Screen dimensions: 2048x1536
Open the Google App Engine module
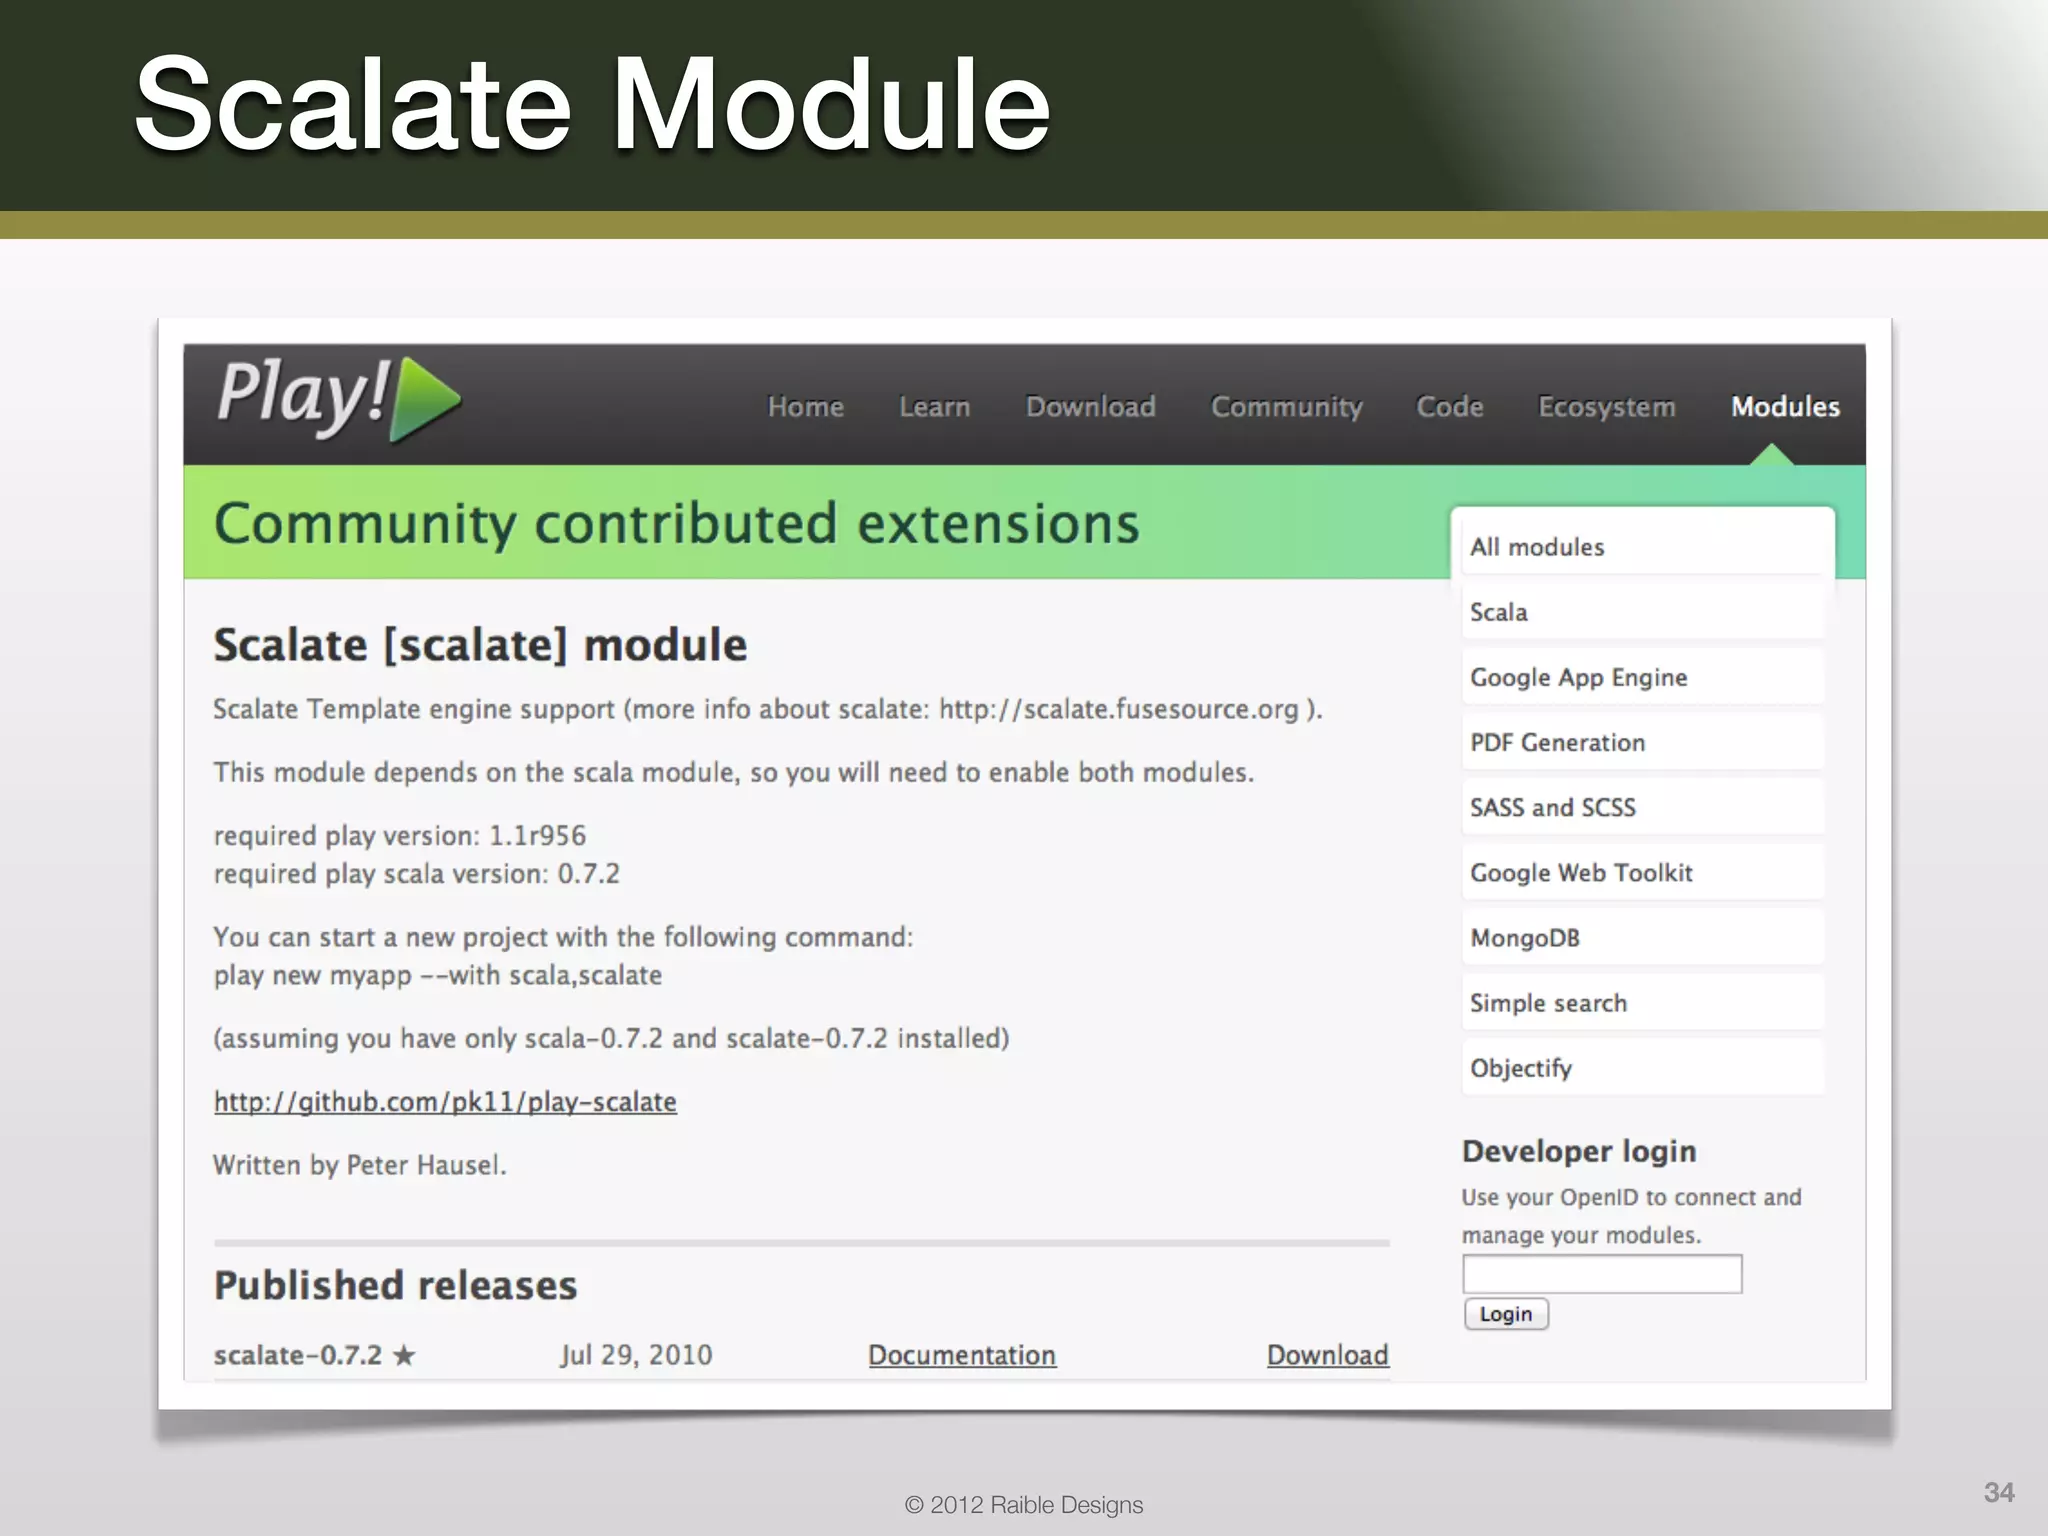pos(1643,677)
